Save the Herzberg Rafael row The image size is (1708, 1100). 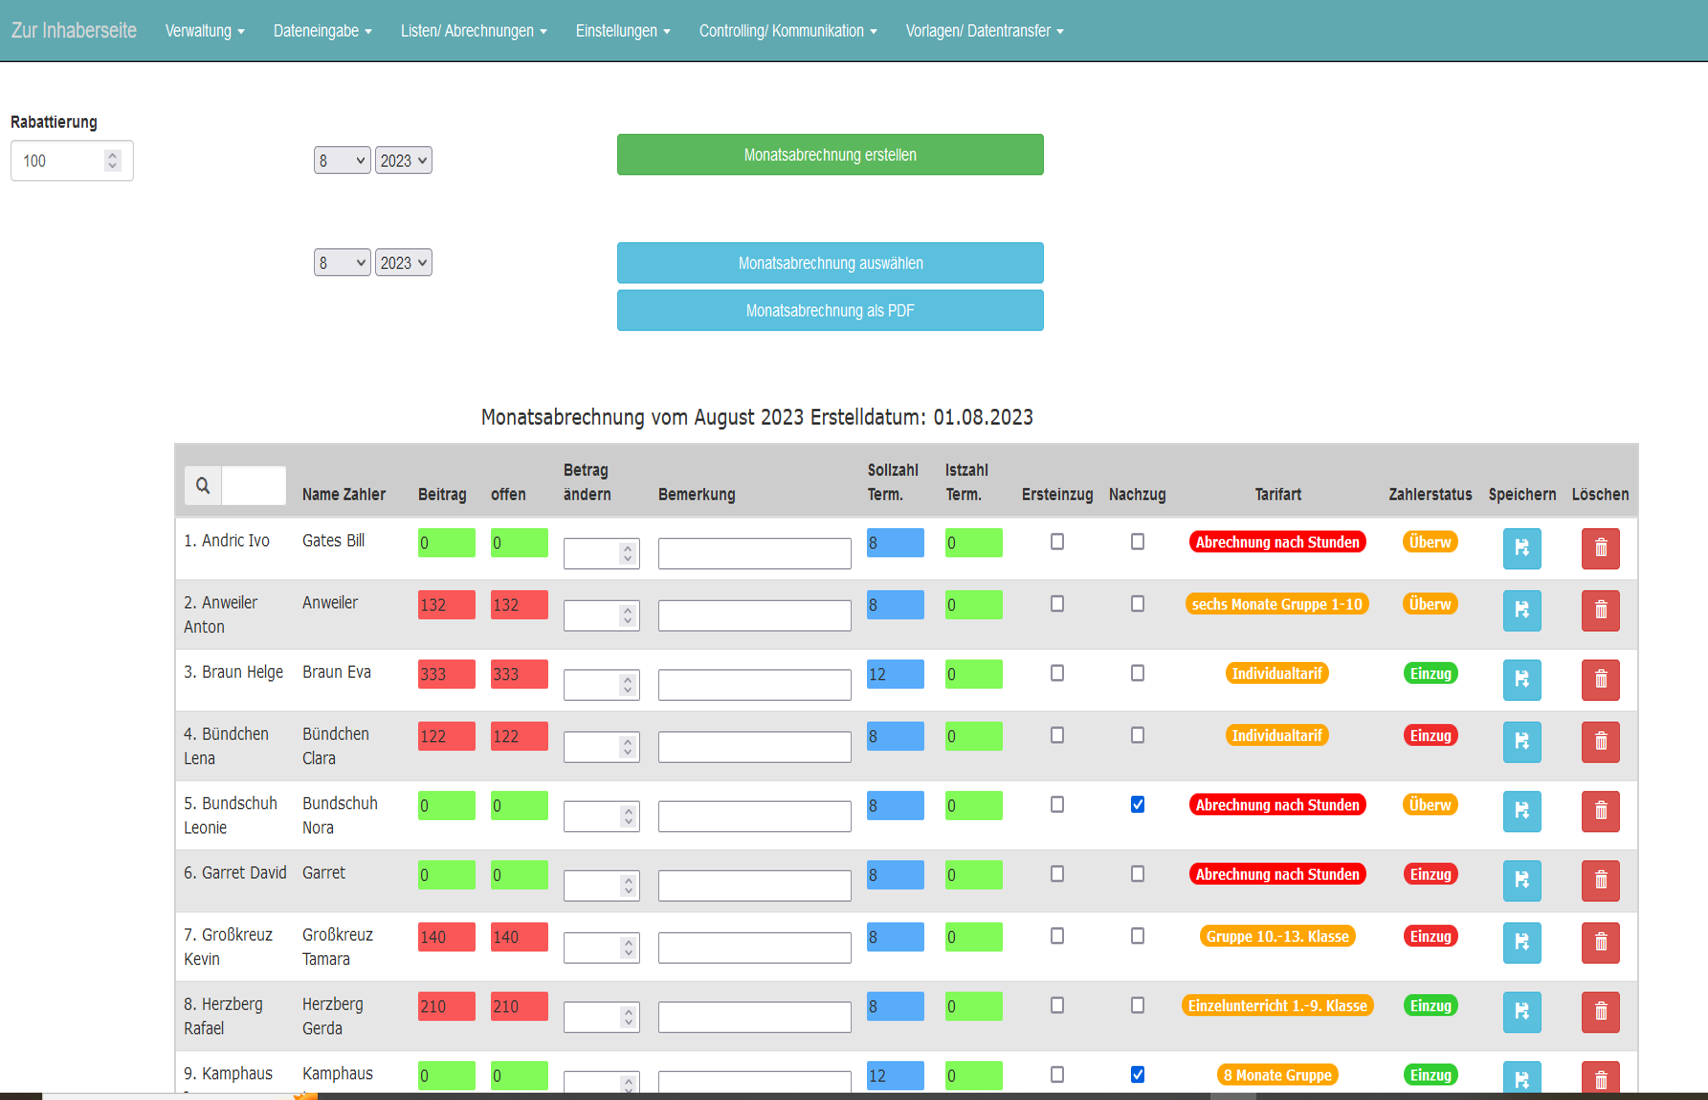pos(1521,1011)
